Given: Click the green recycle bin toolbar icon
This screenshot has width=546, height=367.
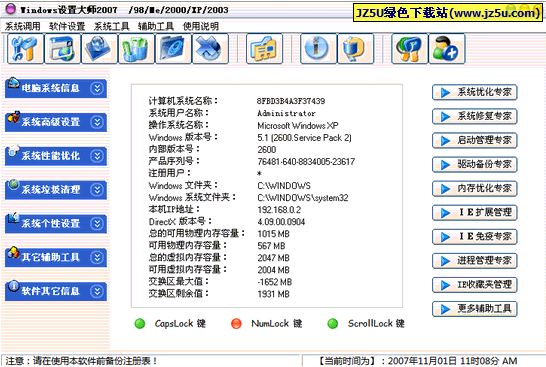Looking at the screenshot, I should click(x=136, y=49).
